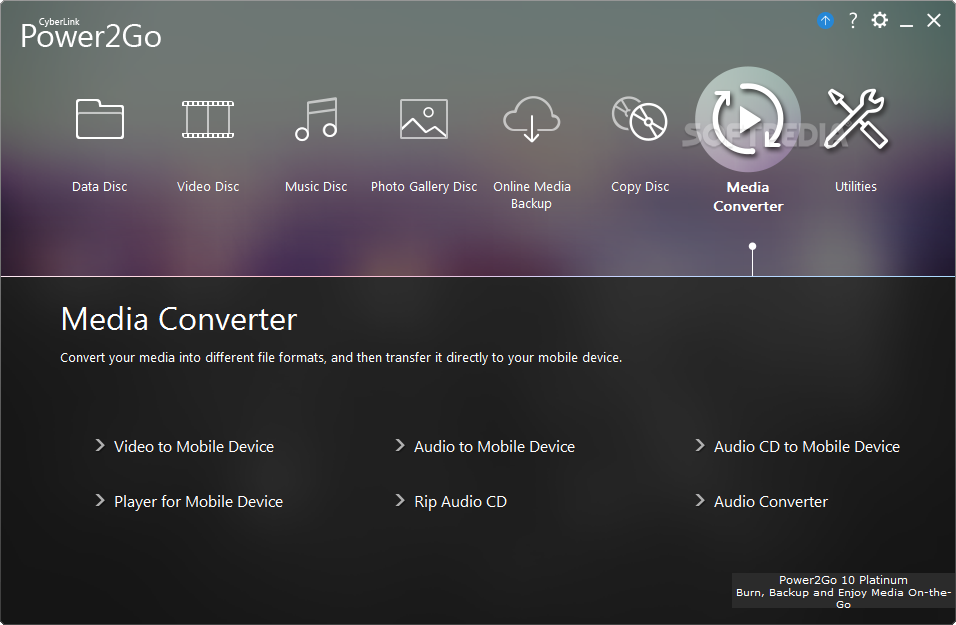This screenshot has width=956, height=625.
Task: Open help via the question mark icon
Action: click(x=853, y=21)
